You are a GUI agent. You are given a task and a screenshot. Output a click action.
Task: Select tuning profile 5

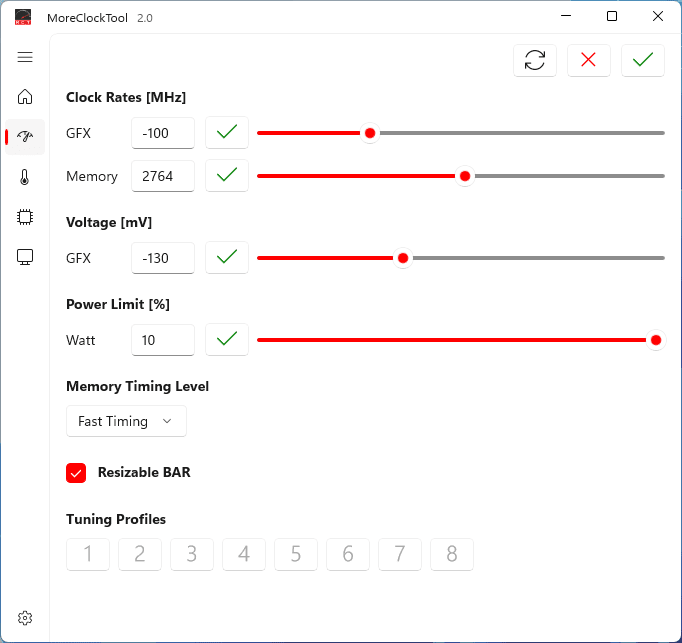click(x=296, y=554)
